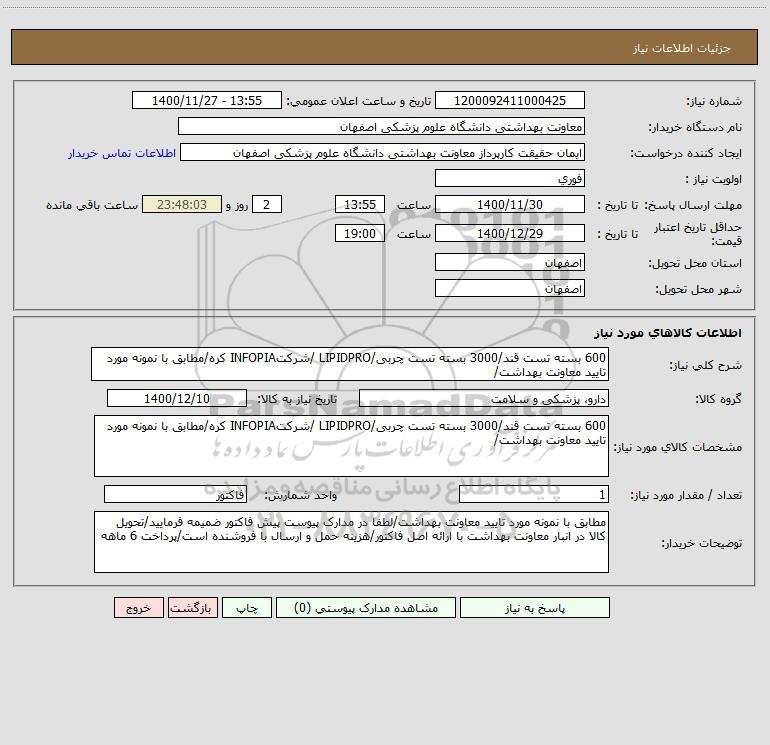The image size is (770, 745).
Task: Click the quantity field showing 1
Action: (x=534, y=495)
